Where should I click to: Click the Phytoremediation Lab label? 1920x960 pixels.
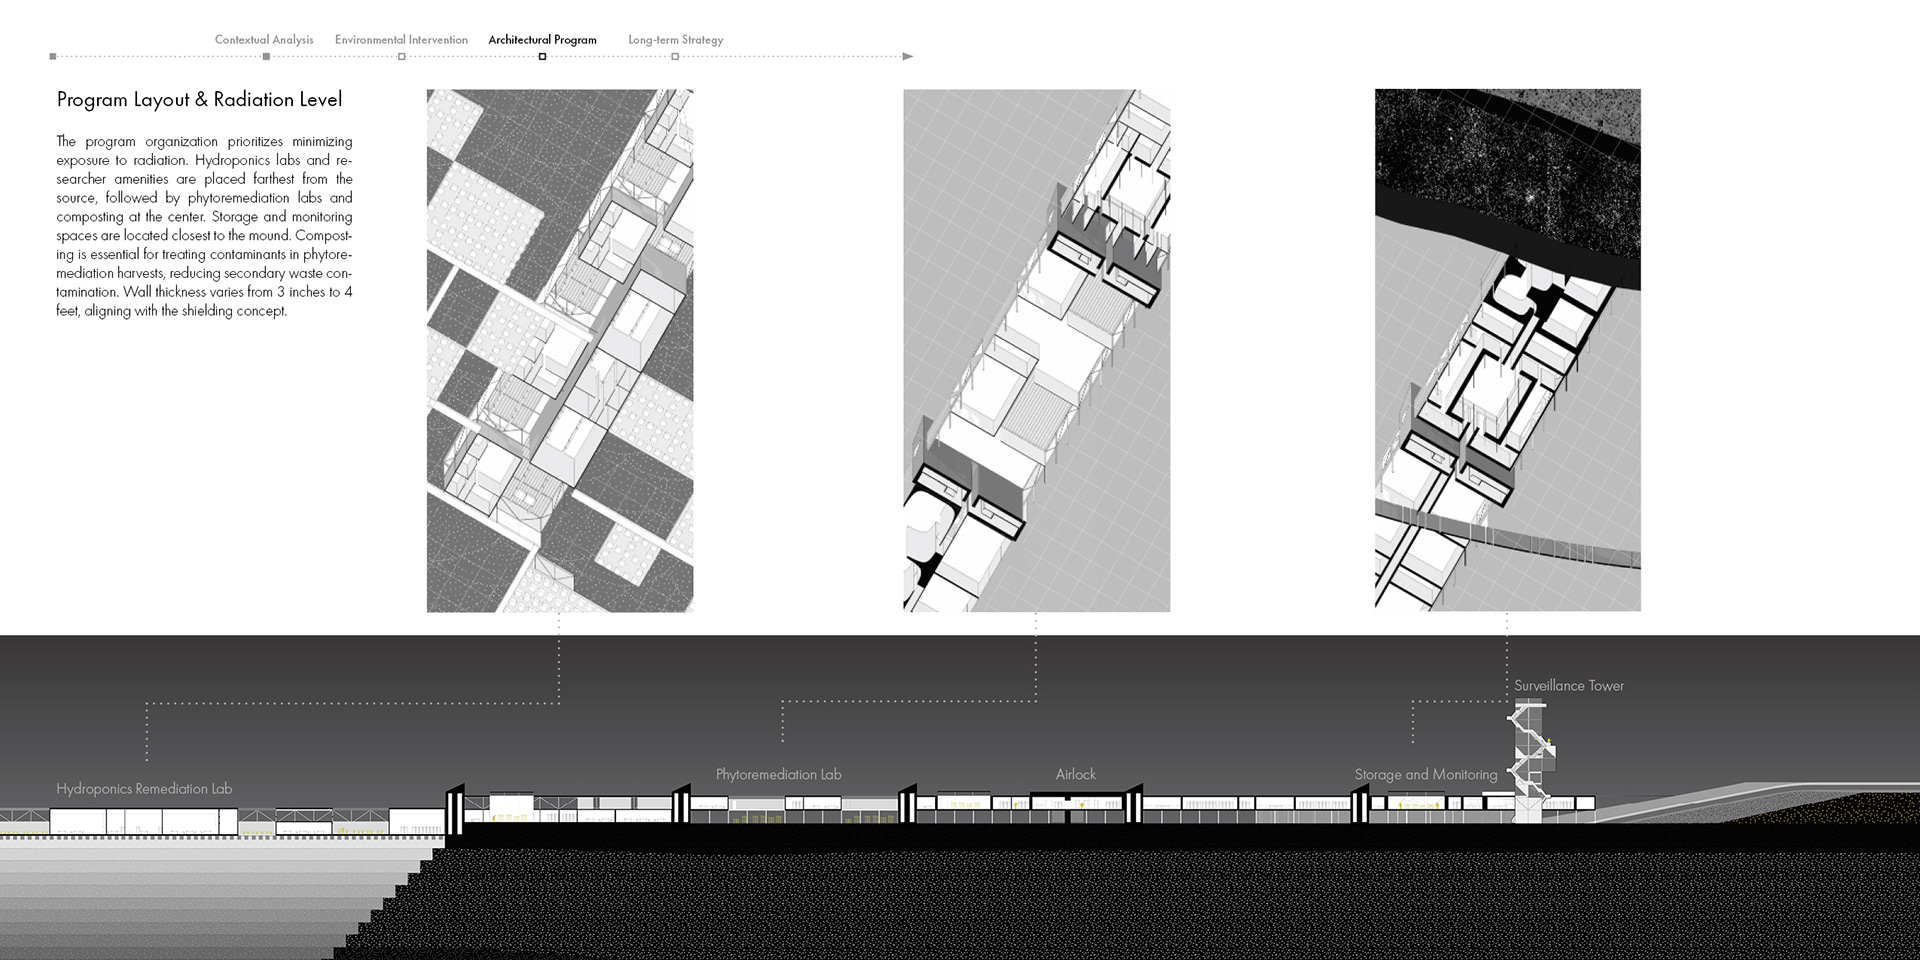click(778, 775)
